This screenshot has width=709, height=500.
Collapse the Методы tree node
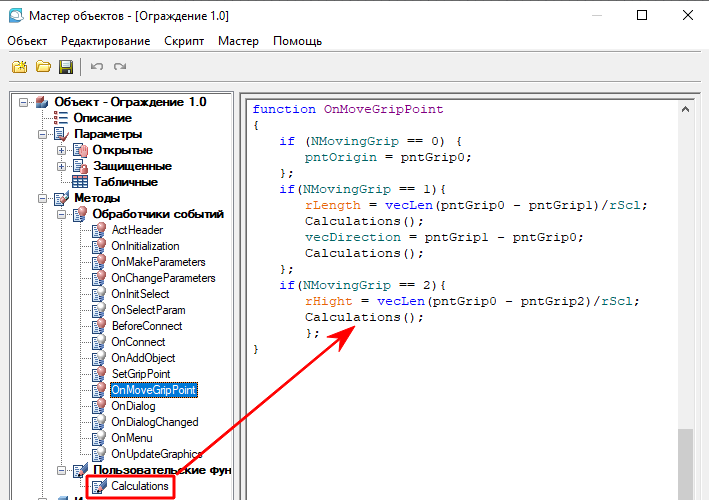[42, 198]
